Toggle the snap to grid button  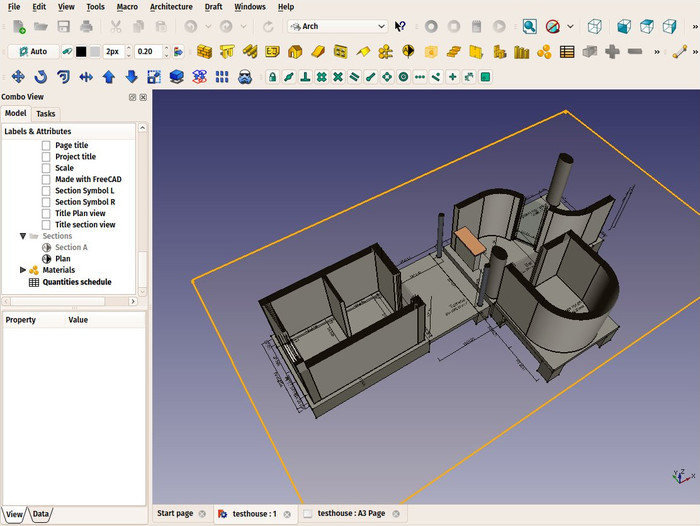(x=321, y=76)
